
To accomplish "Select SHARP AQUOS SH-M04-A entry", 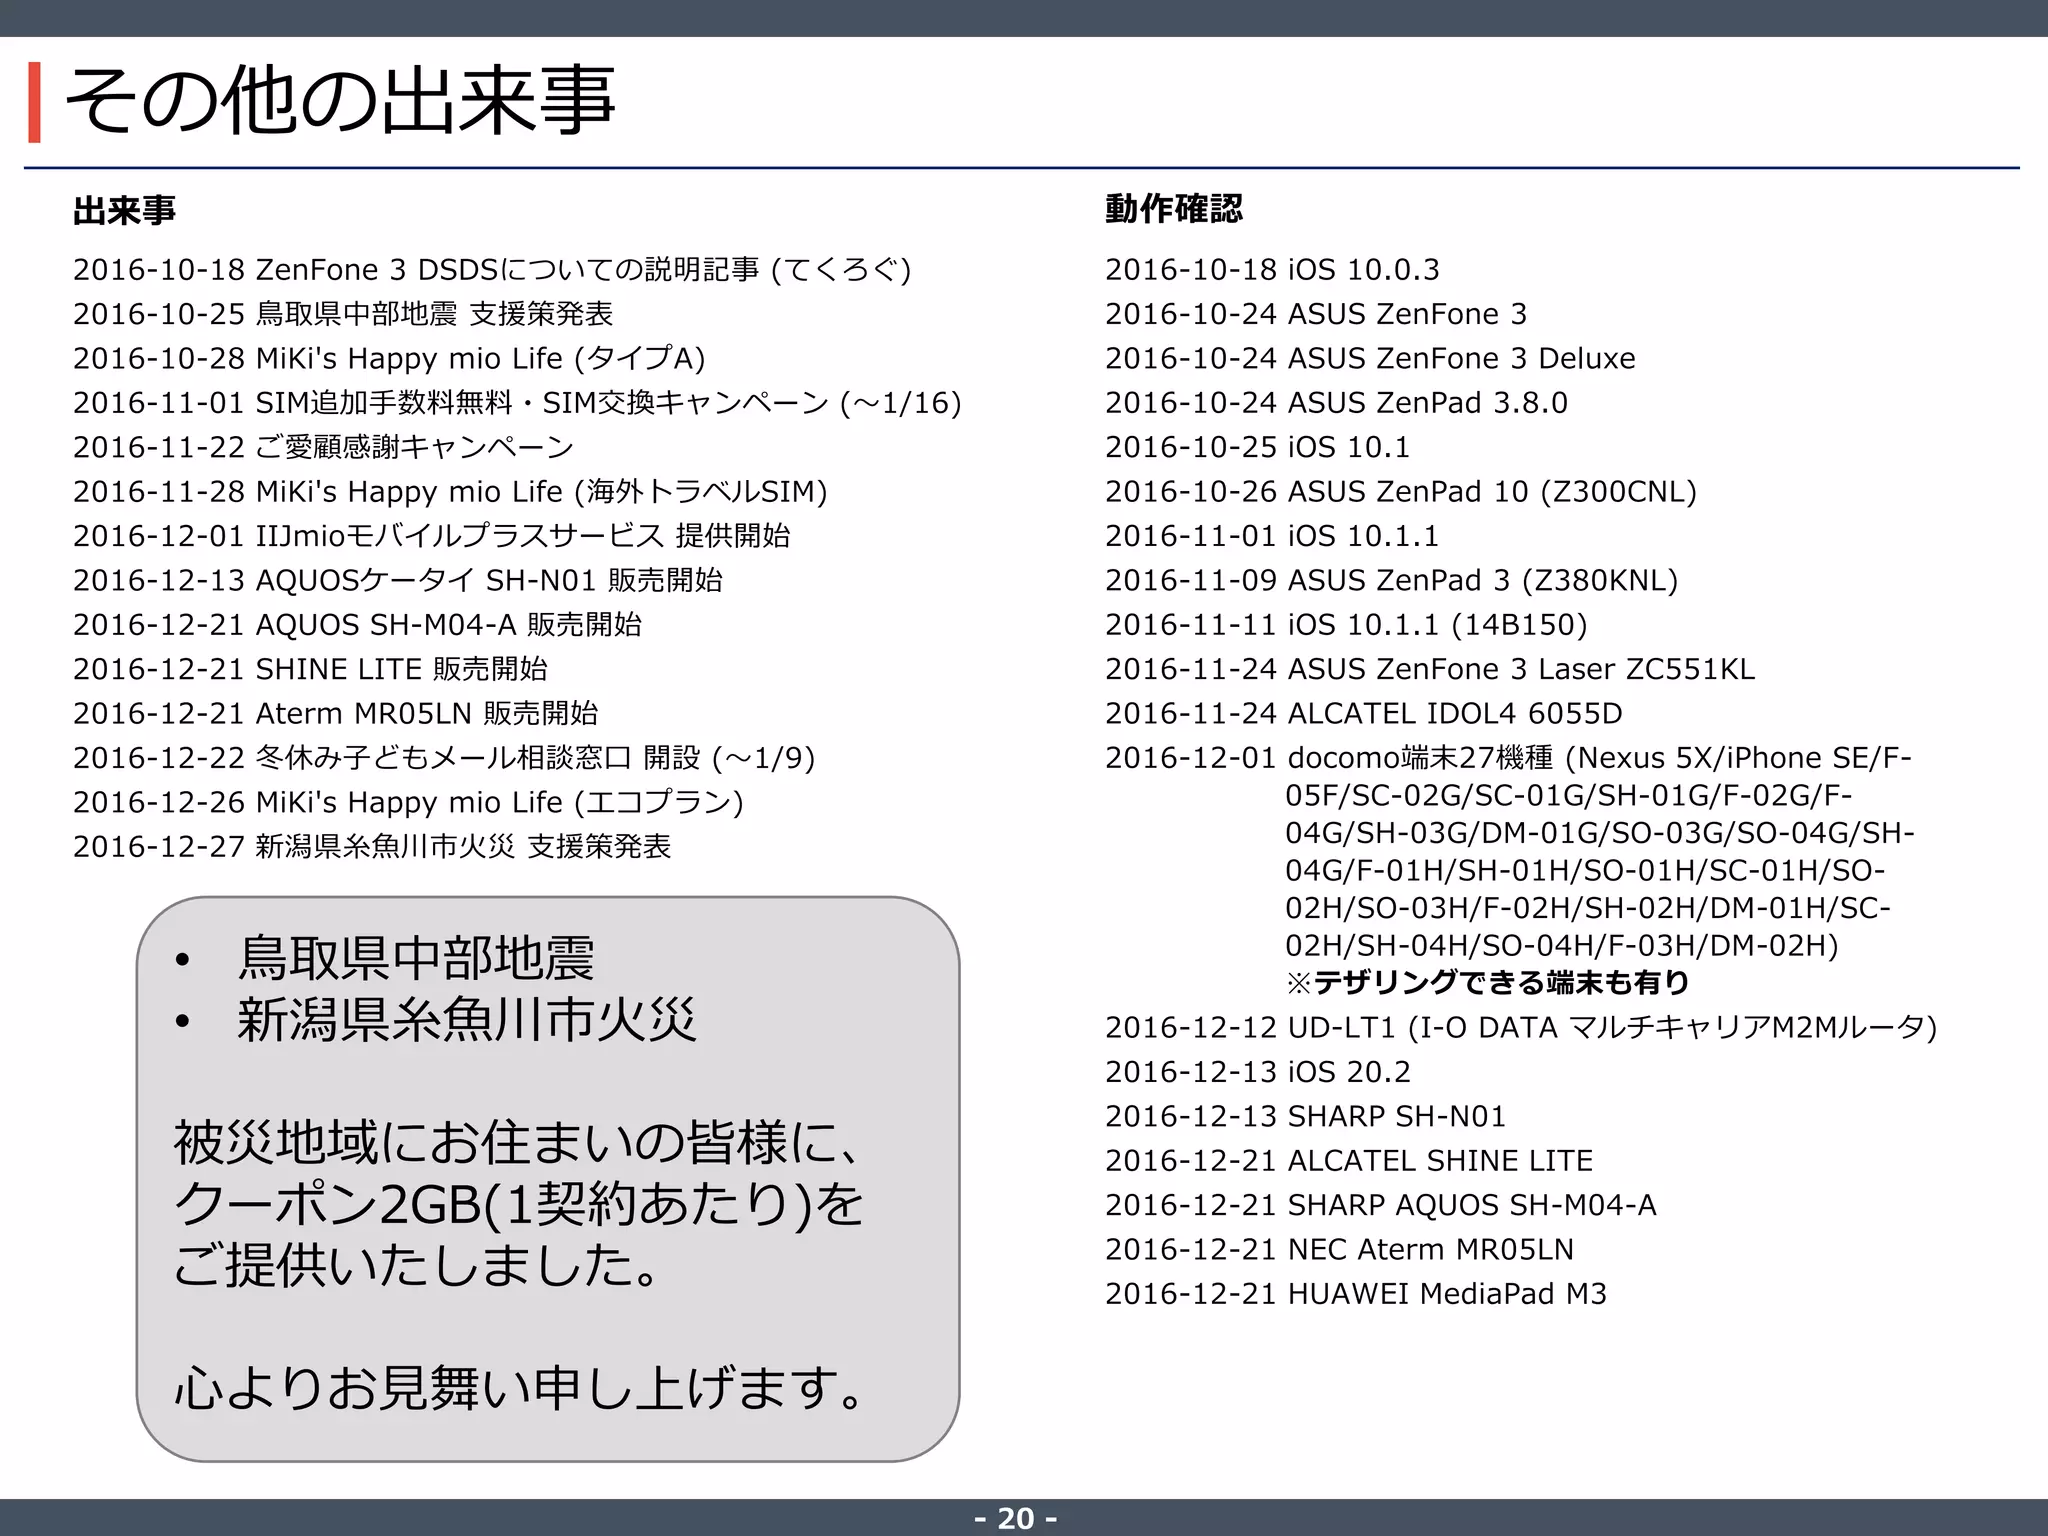I will click(1381, 1205).
